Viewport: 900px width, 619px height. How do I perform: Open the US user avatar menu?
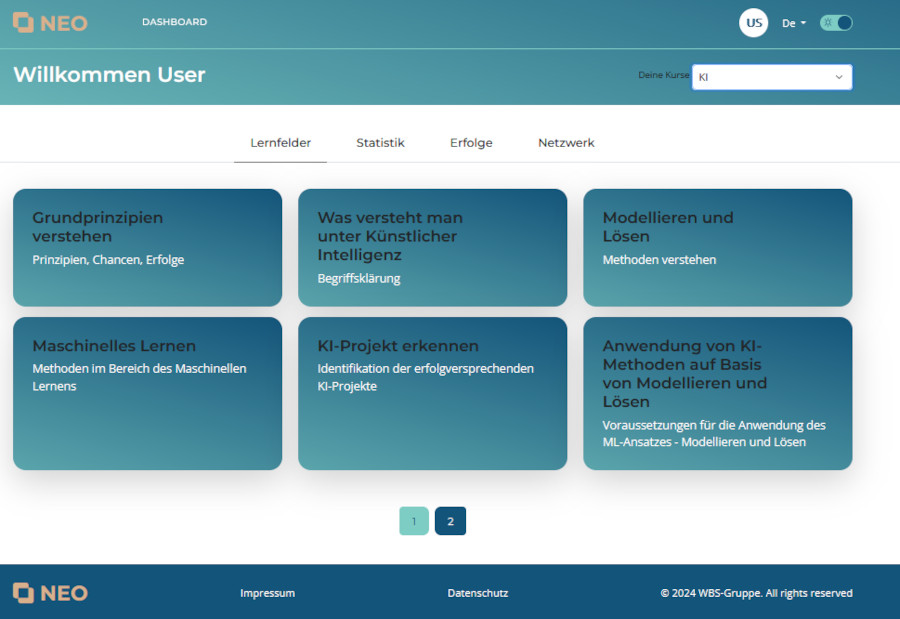pos(753,23)
